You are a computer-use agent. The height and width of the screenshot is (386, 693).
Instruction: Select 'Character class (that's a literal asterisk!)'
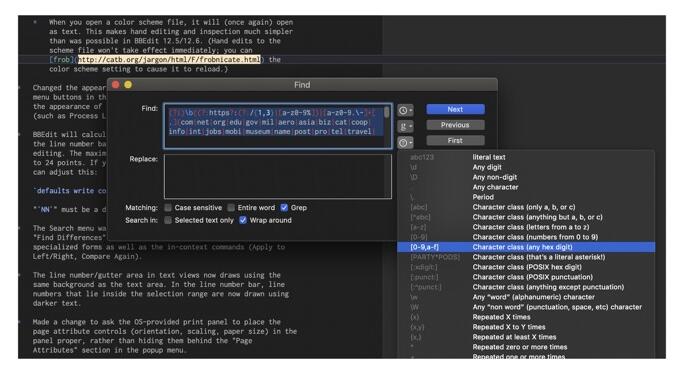(x=526, y=257)
